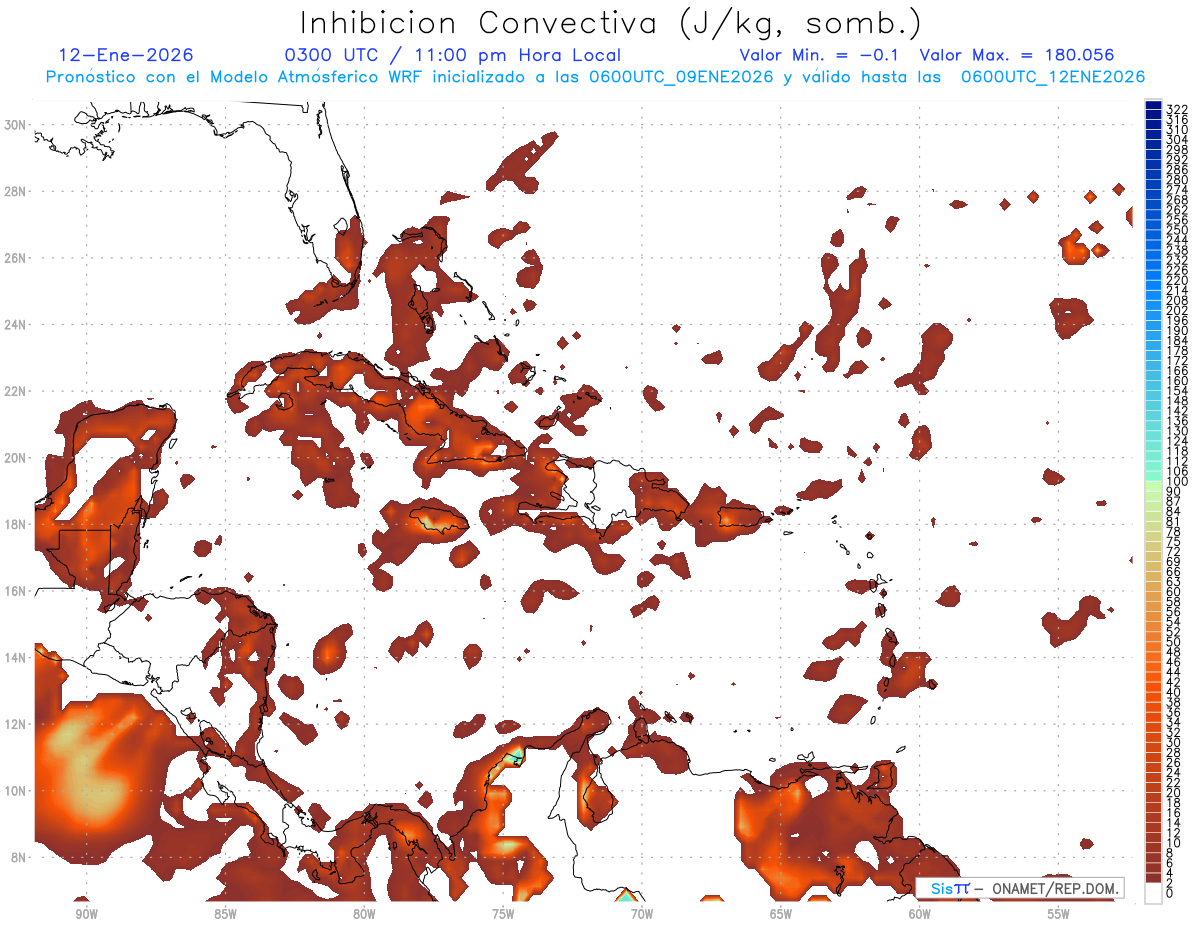Click the initialization time '0600UTC_09ENE2026'
Screen dimensions: 1200x927
[681, 77]
